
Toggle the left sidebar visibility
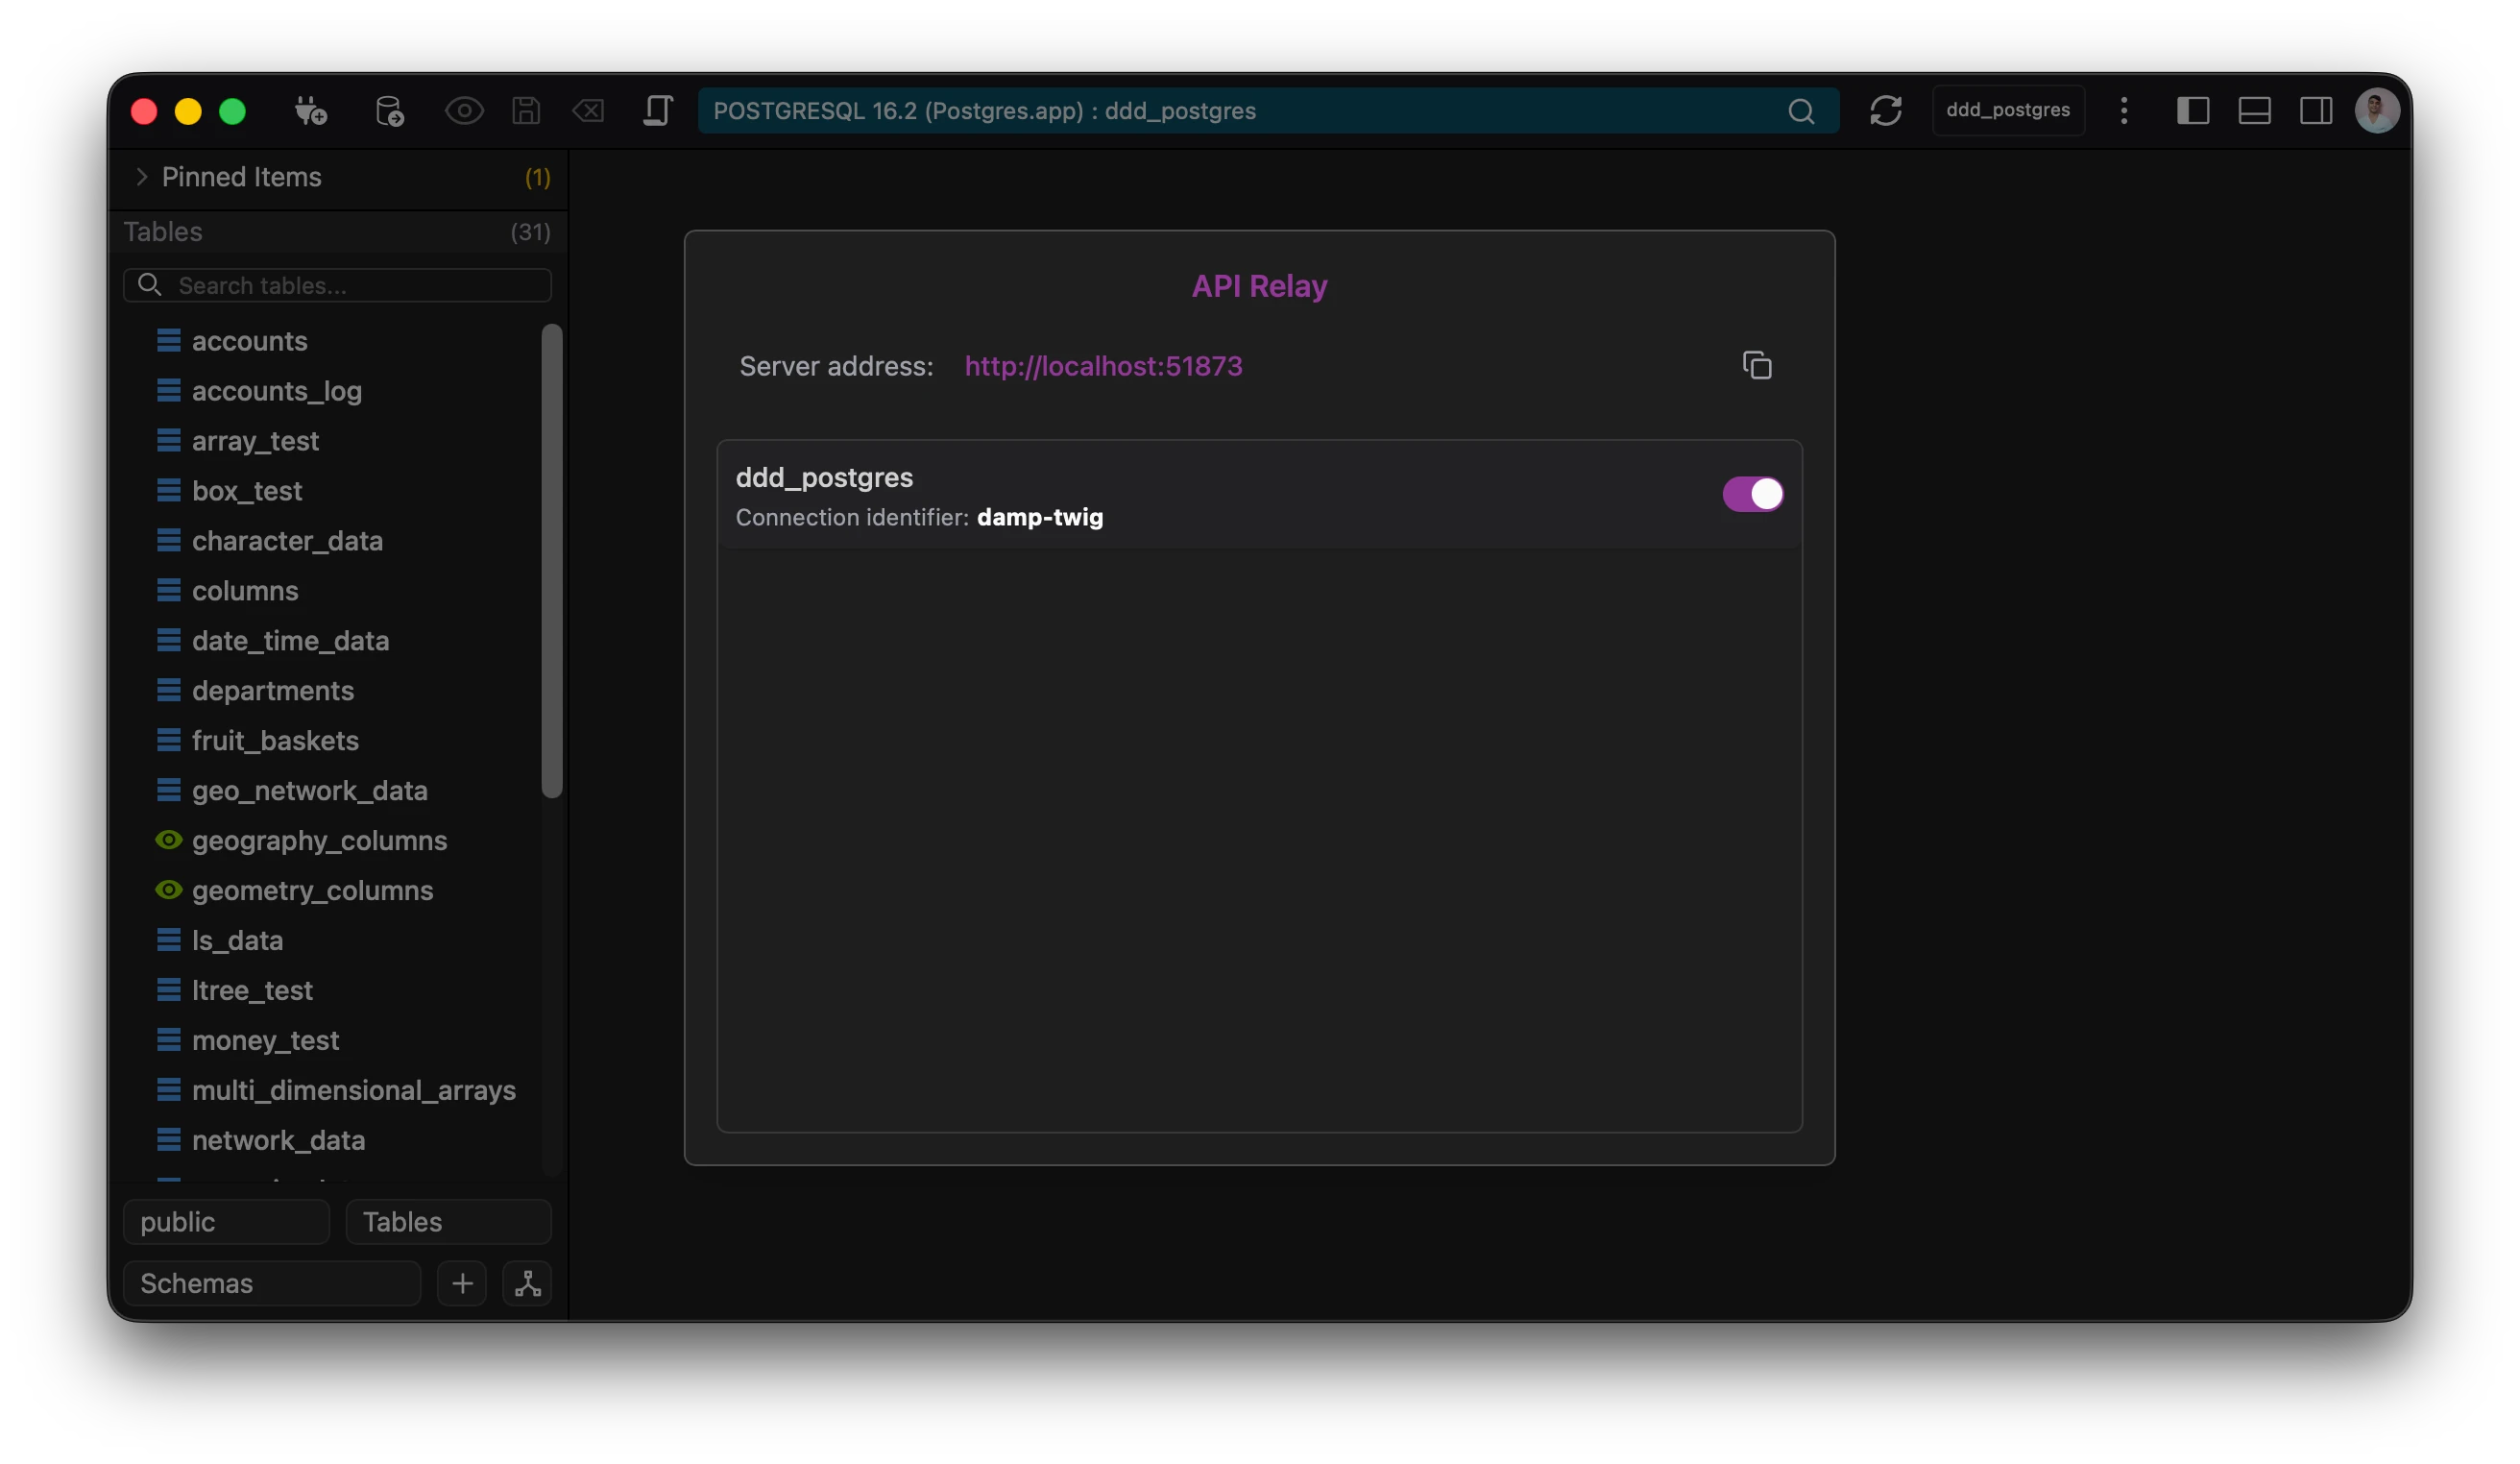point(2192,111)
